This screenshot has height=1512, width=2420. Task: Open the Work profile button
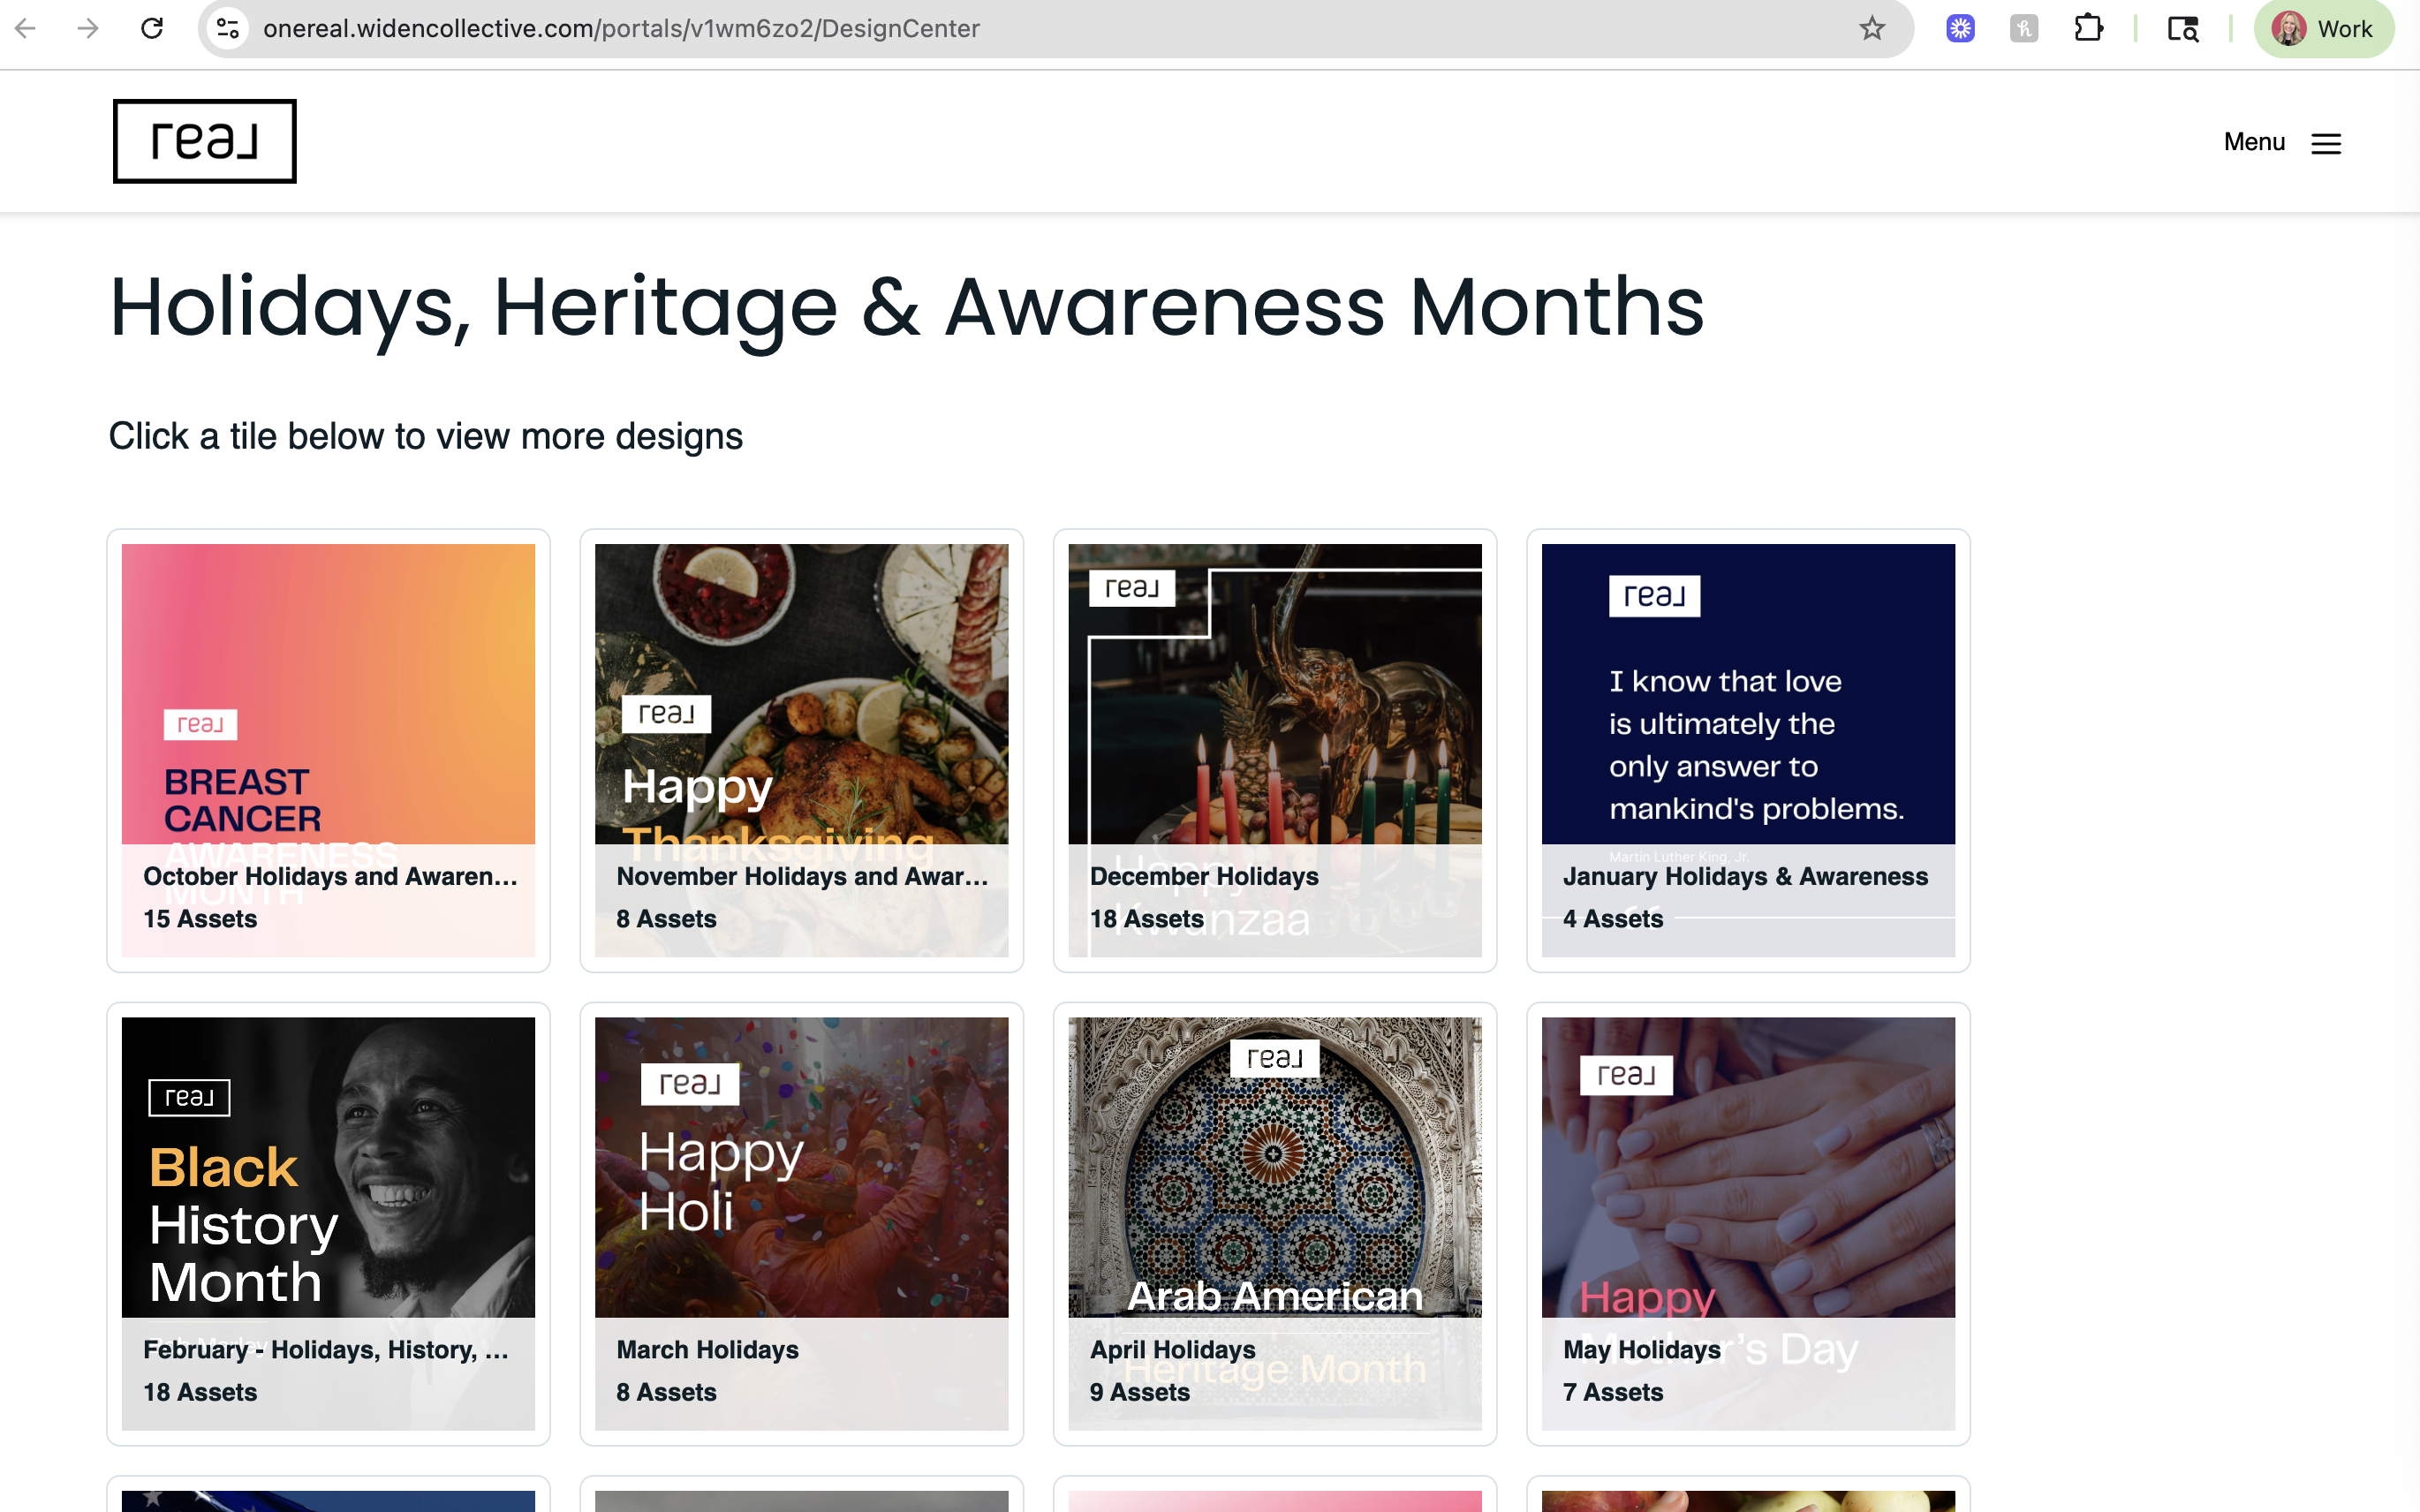point(2323,28)
